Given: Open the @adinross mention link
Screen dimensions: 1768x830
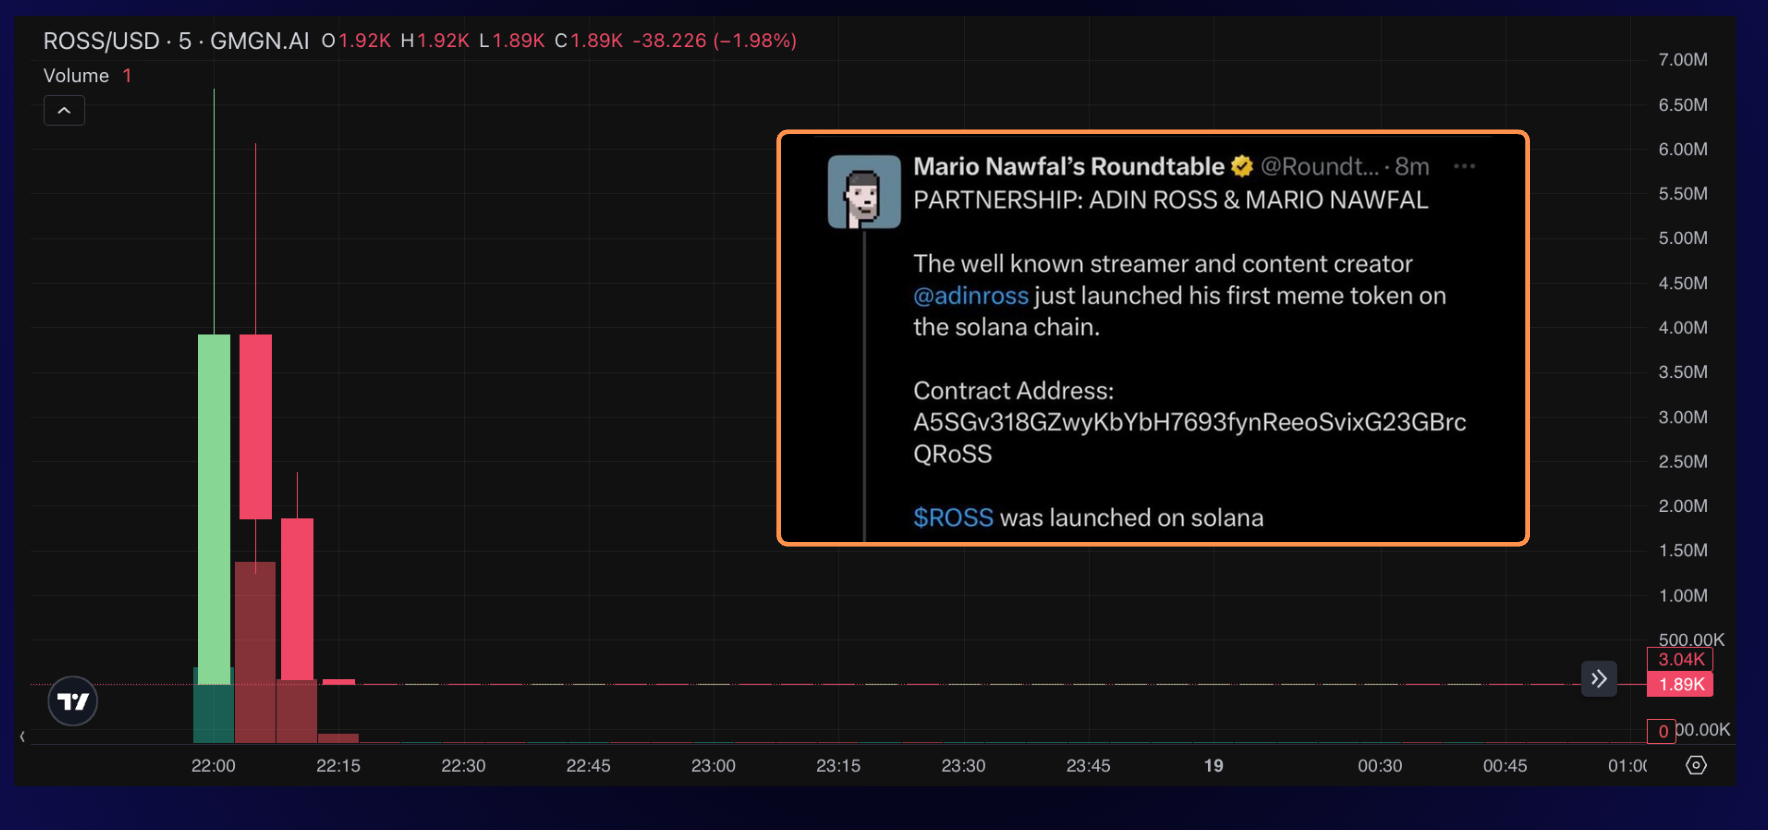Looking at the screenshot, I should (x=971, y=296).
